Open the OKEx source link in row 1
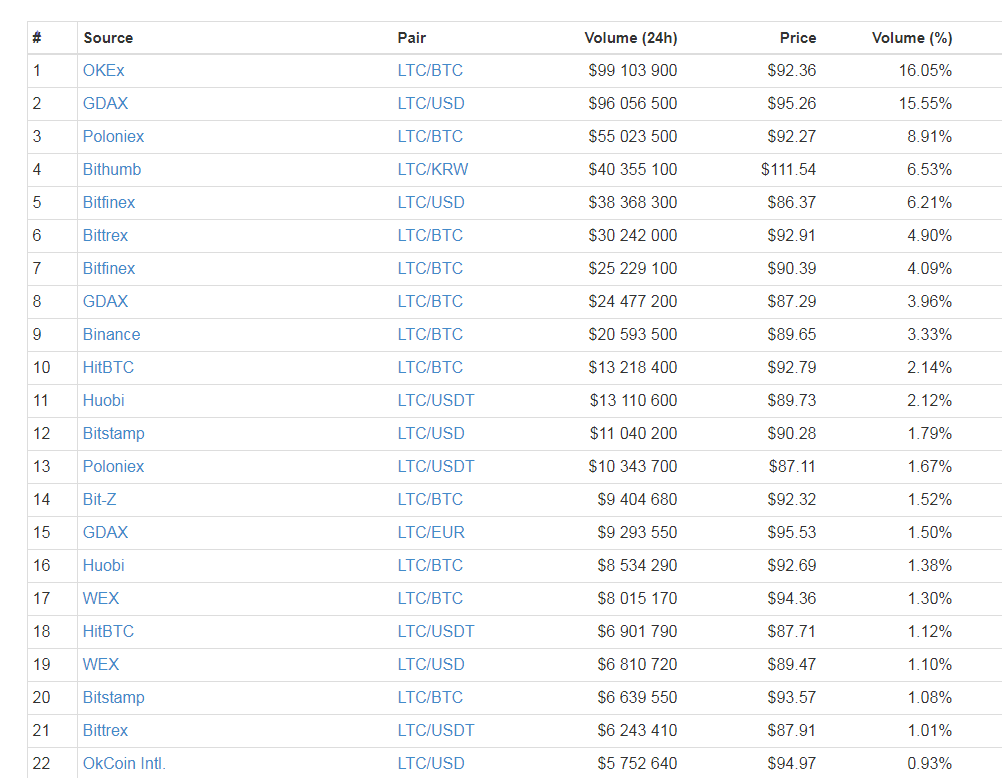 pos(104,70)
